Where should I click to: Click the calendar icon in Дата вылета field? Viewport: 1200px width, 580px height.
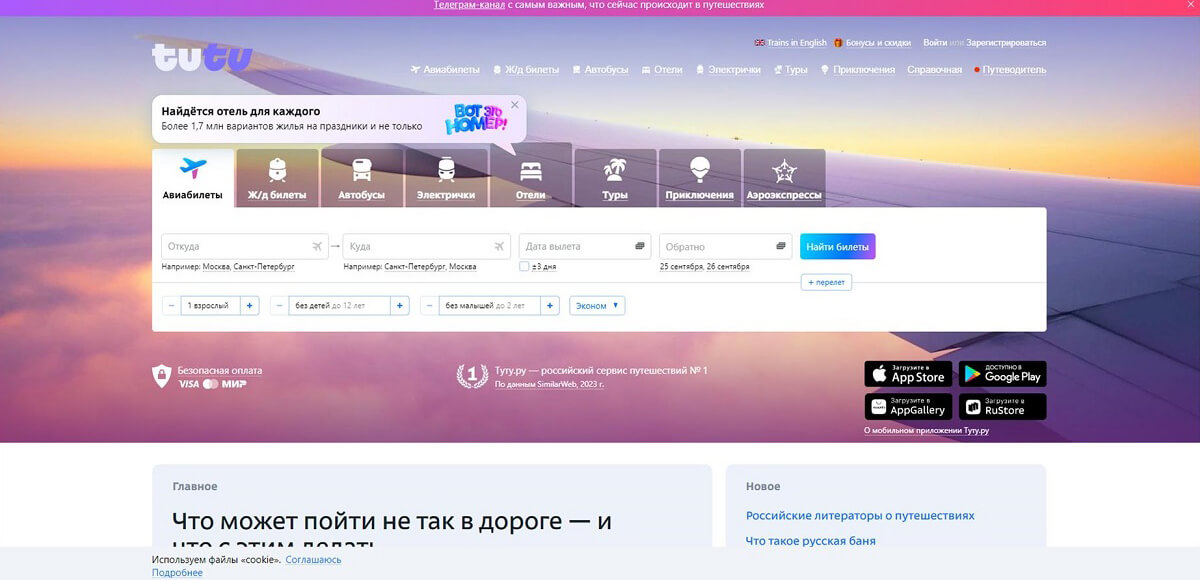(640, 246)
